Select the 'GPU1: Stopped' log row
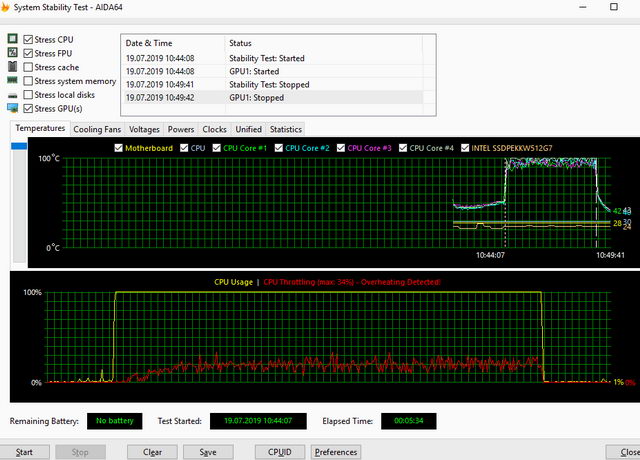 point(272,98)
